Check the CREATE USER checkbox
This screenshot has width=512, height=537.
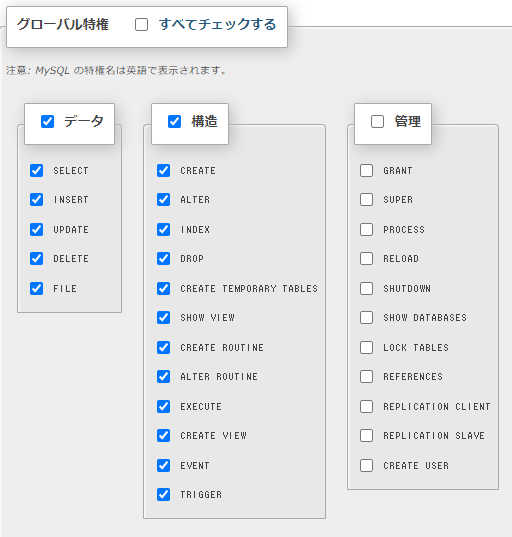click(x=366, y=465)
